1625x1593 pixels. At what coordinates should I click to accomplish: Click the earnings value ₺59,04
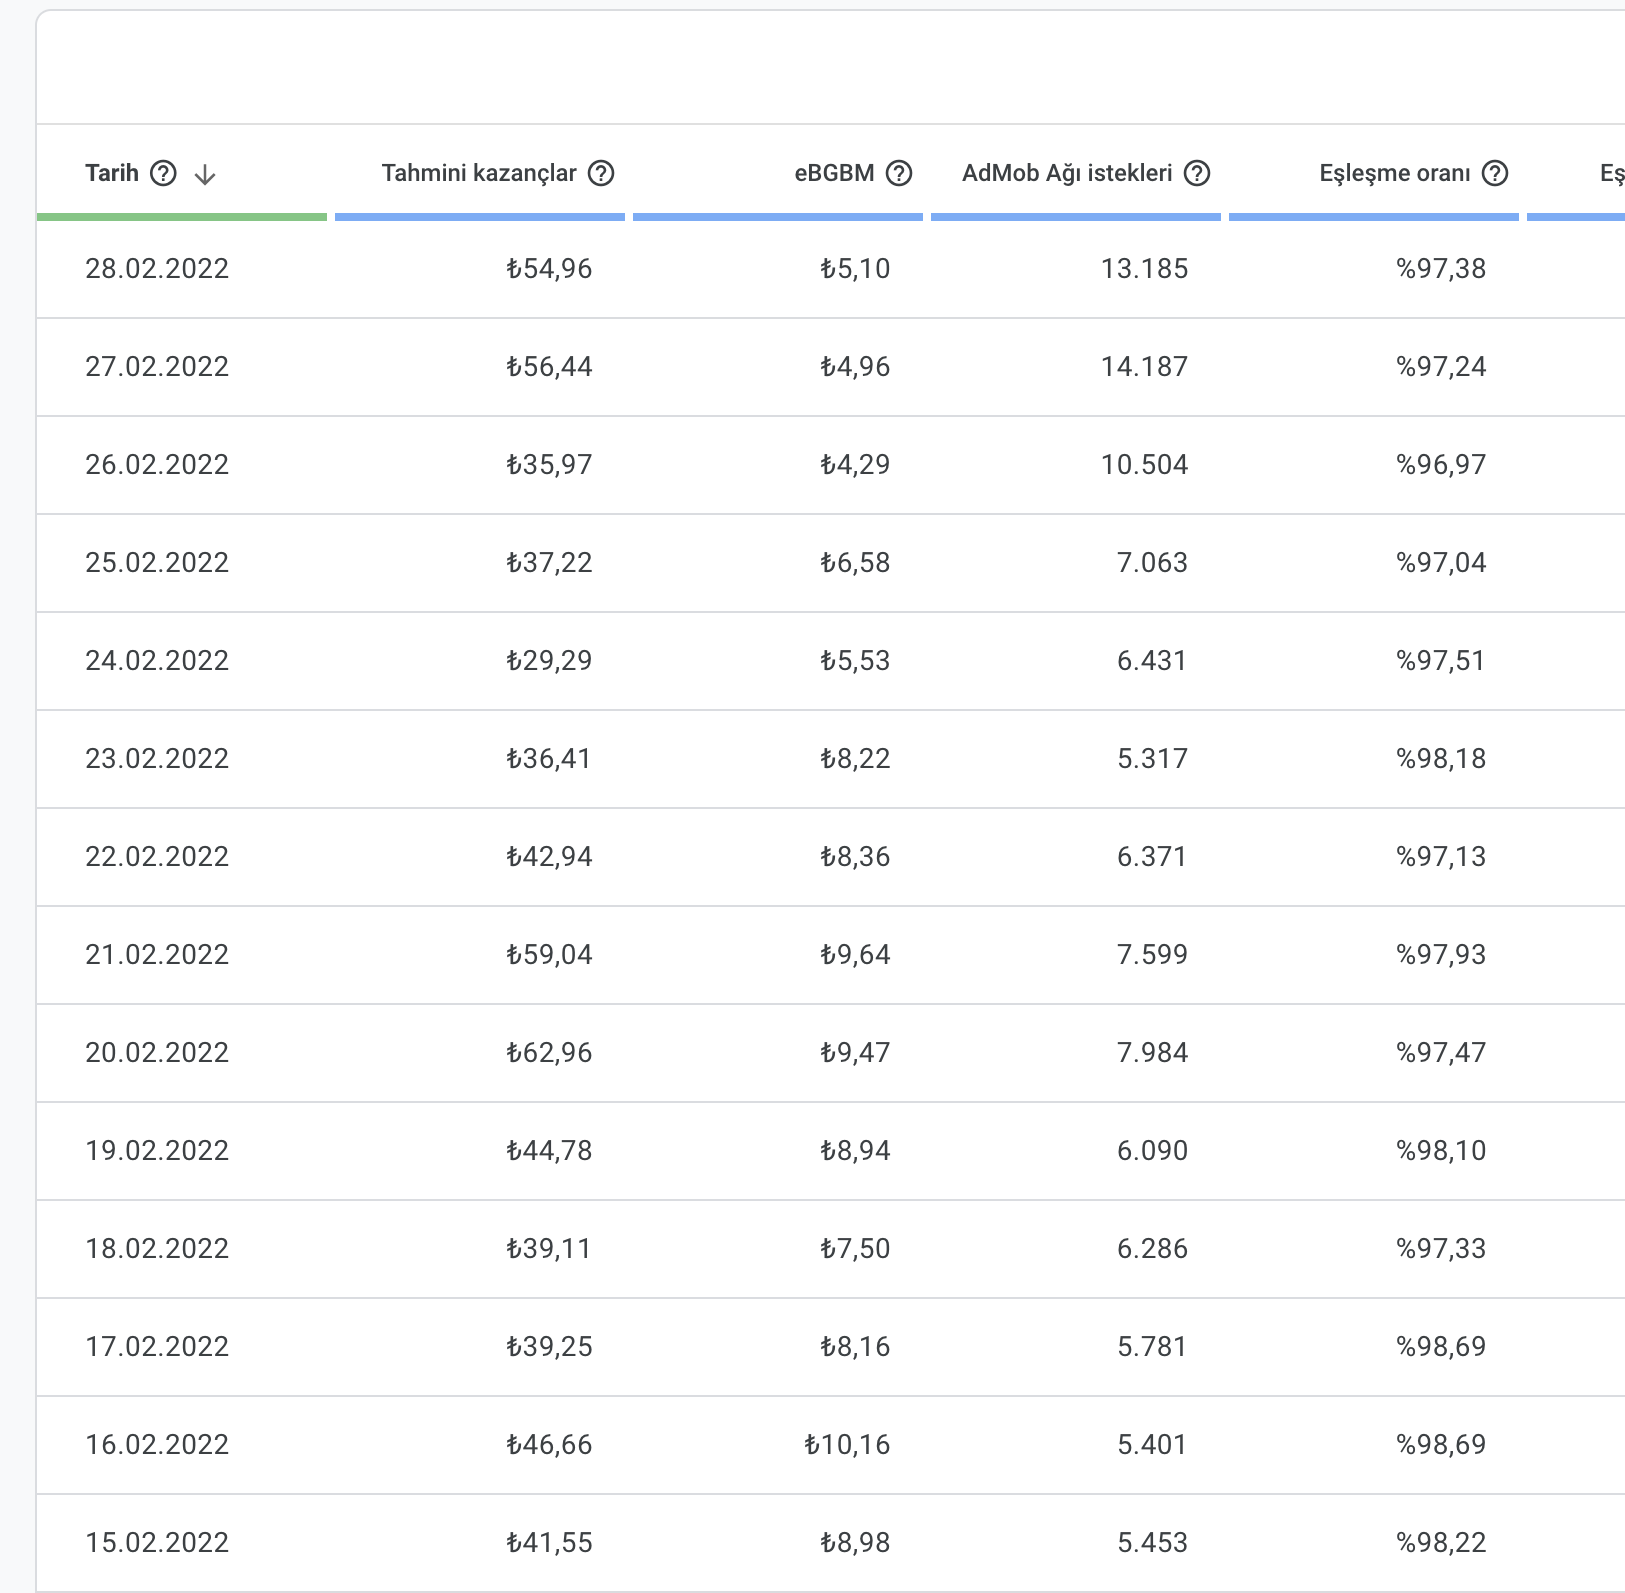click(x=549, y=955)
